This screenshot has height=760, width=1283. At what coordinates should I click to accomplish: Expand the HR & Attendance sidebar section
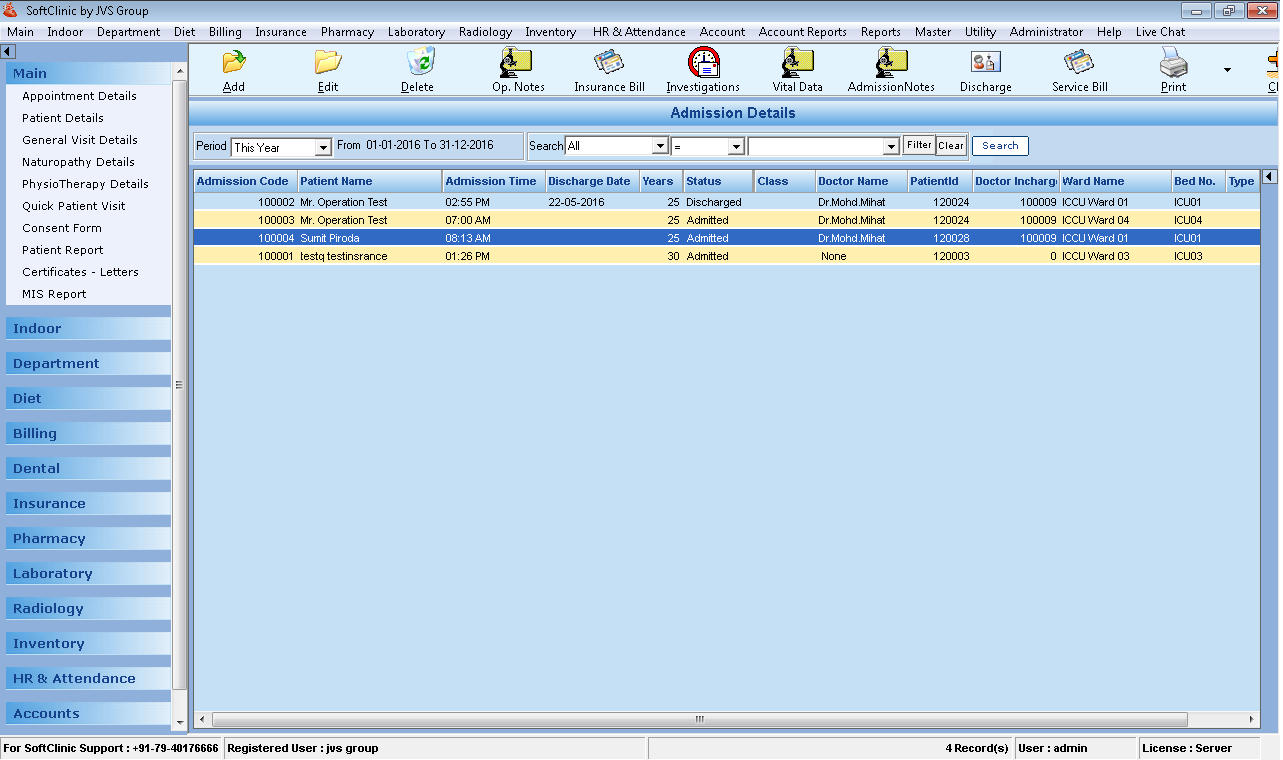88,678
